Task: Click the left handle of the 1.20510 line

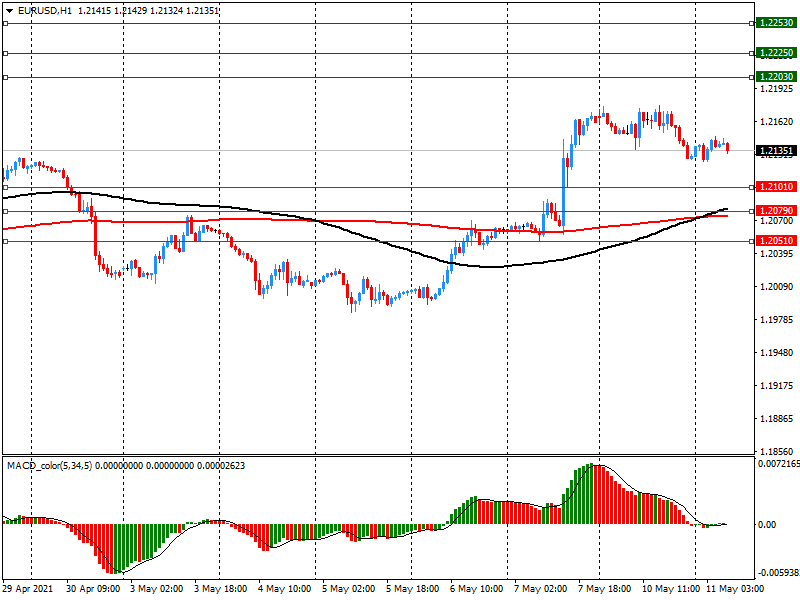Action: click(5, 241)
